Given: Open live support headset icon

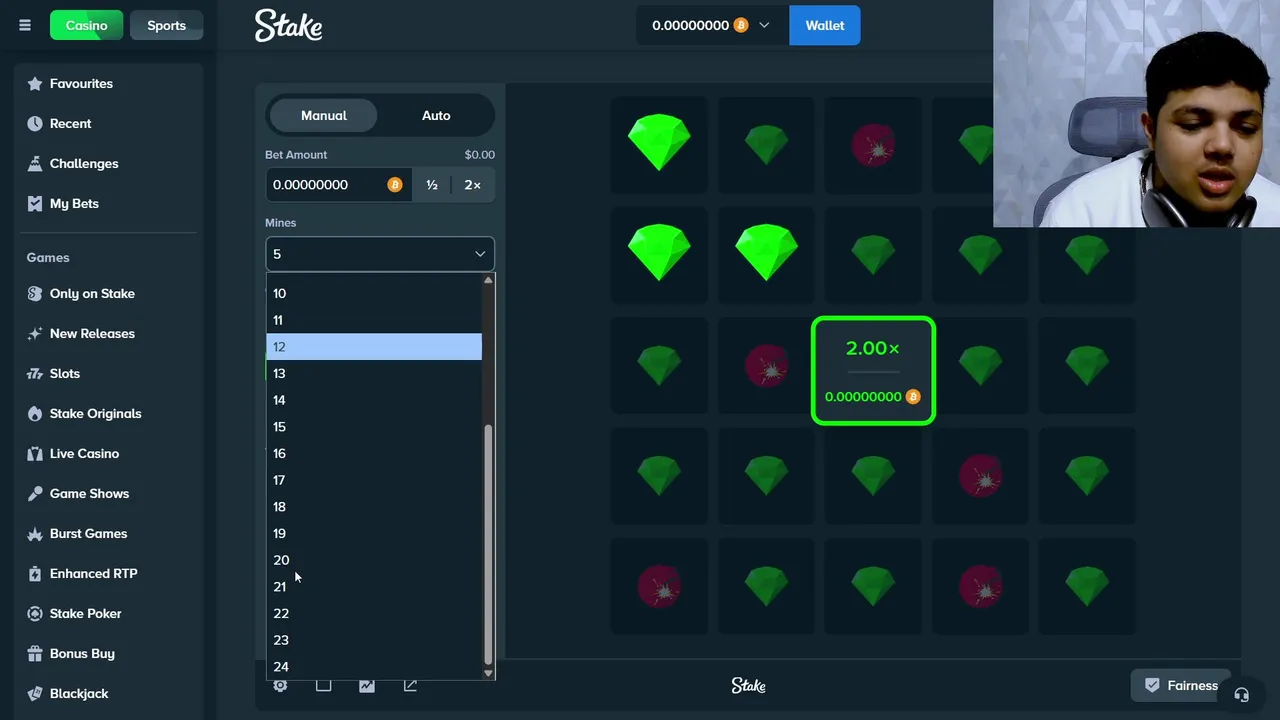Looking at the screenshot, I should 1241,695.
